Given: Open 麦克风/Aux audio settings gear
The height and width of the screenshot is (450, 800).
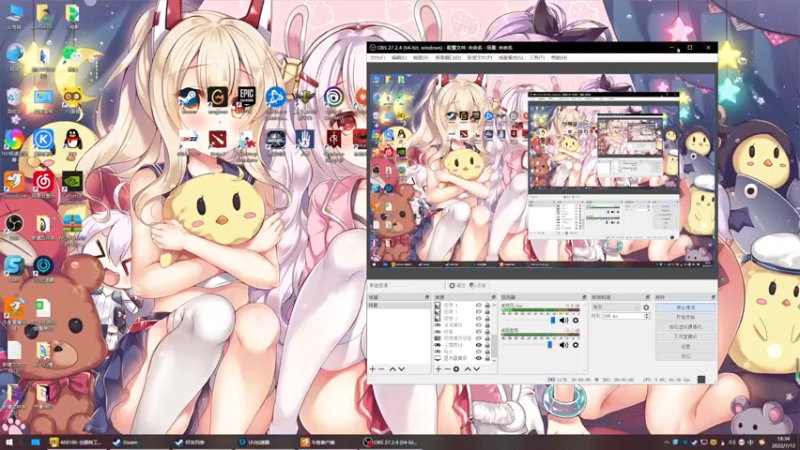Looking at the screenshot, I should [x=576, y=320].
